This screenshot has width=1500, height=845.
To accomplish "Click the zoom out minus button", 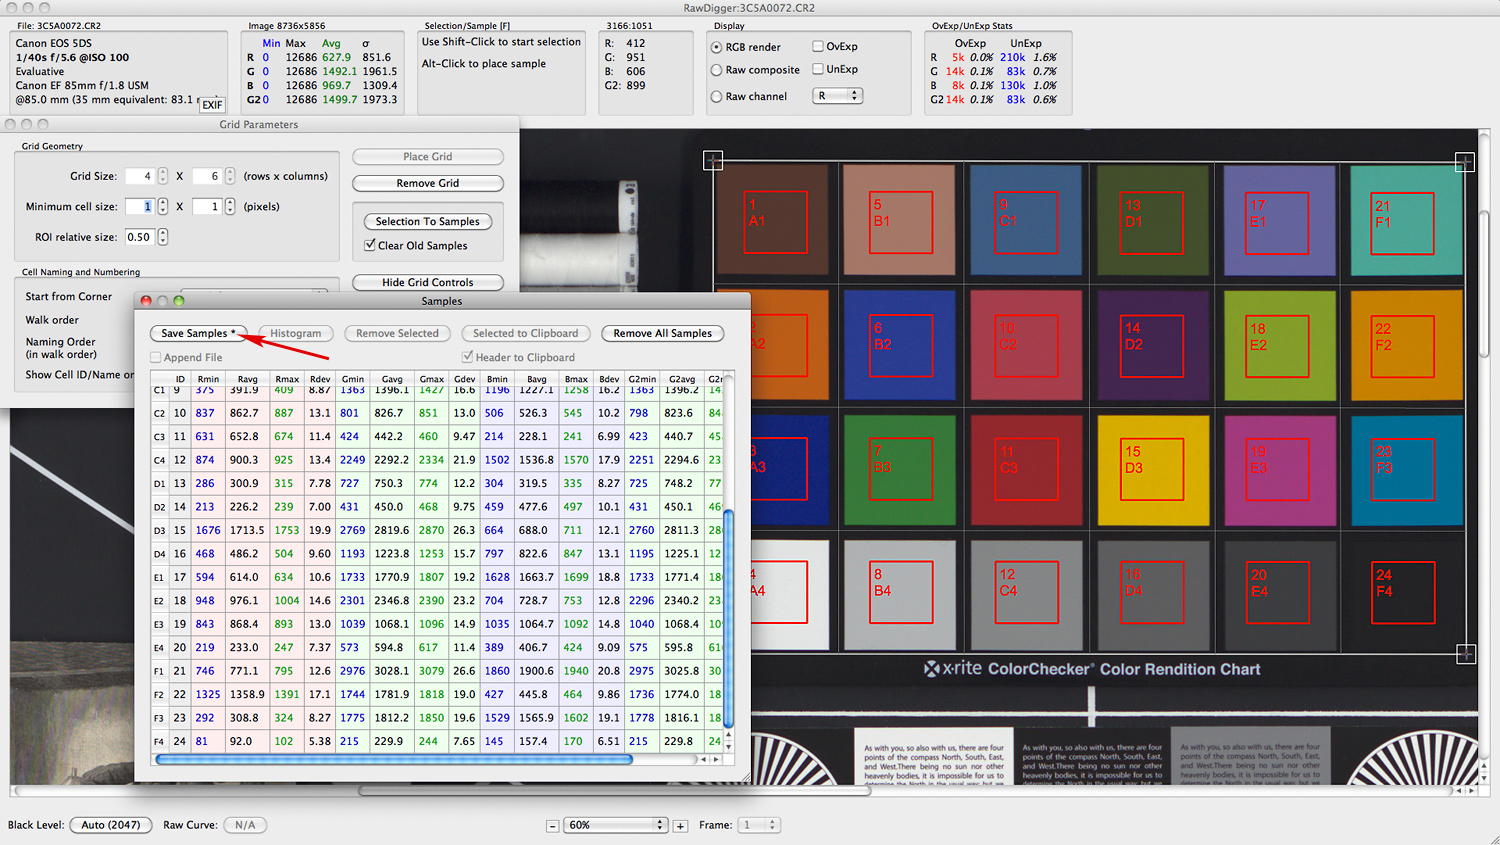I will tap(552, 826).
